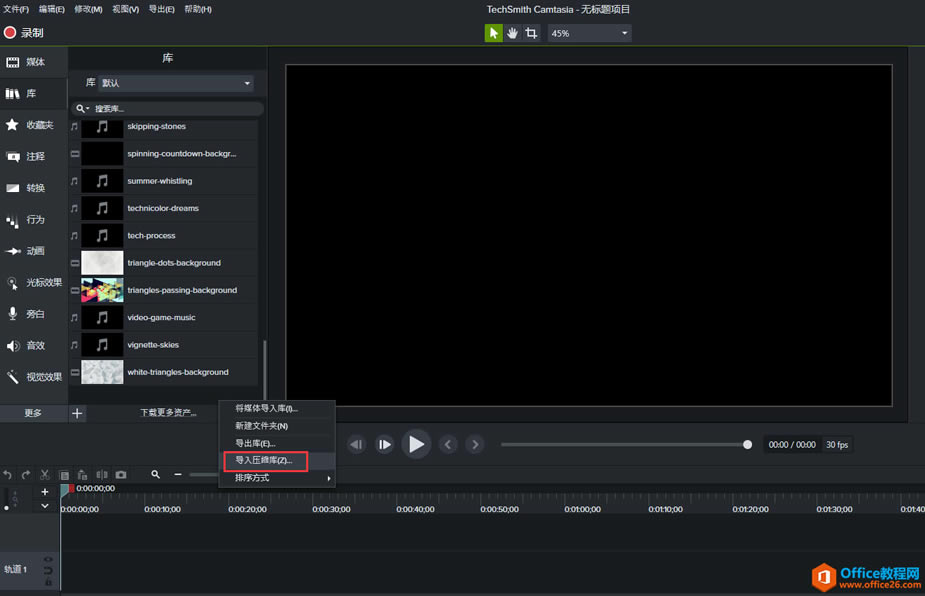This screenshot has height=596, width=925.
Task: Click the previous frame playback button
Action: (356, 444)
